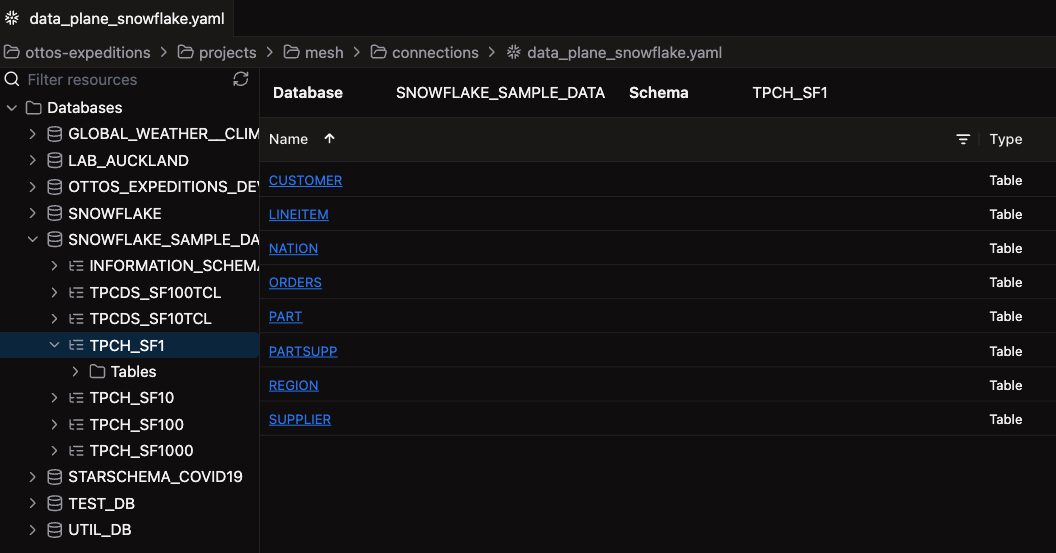Select TPCDS_SF100TCL in the tree
The image size is (1056, 553).
point(155,293)
